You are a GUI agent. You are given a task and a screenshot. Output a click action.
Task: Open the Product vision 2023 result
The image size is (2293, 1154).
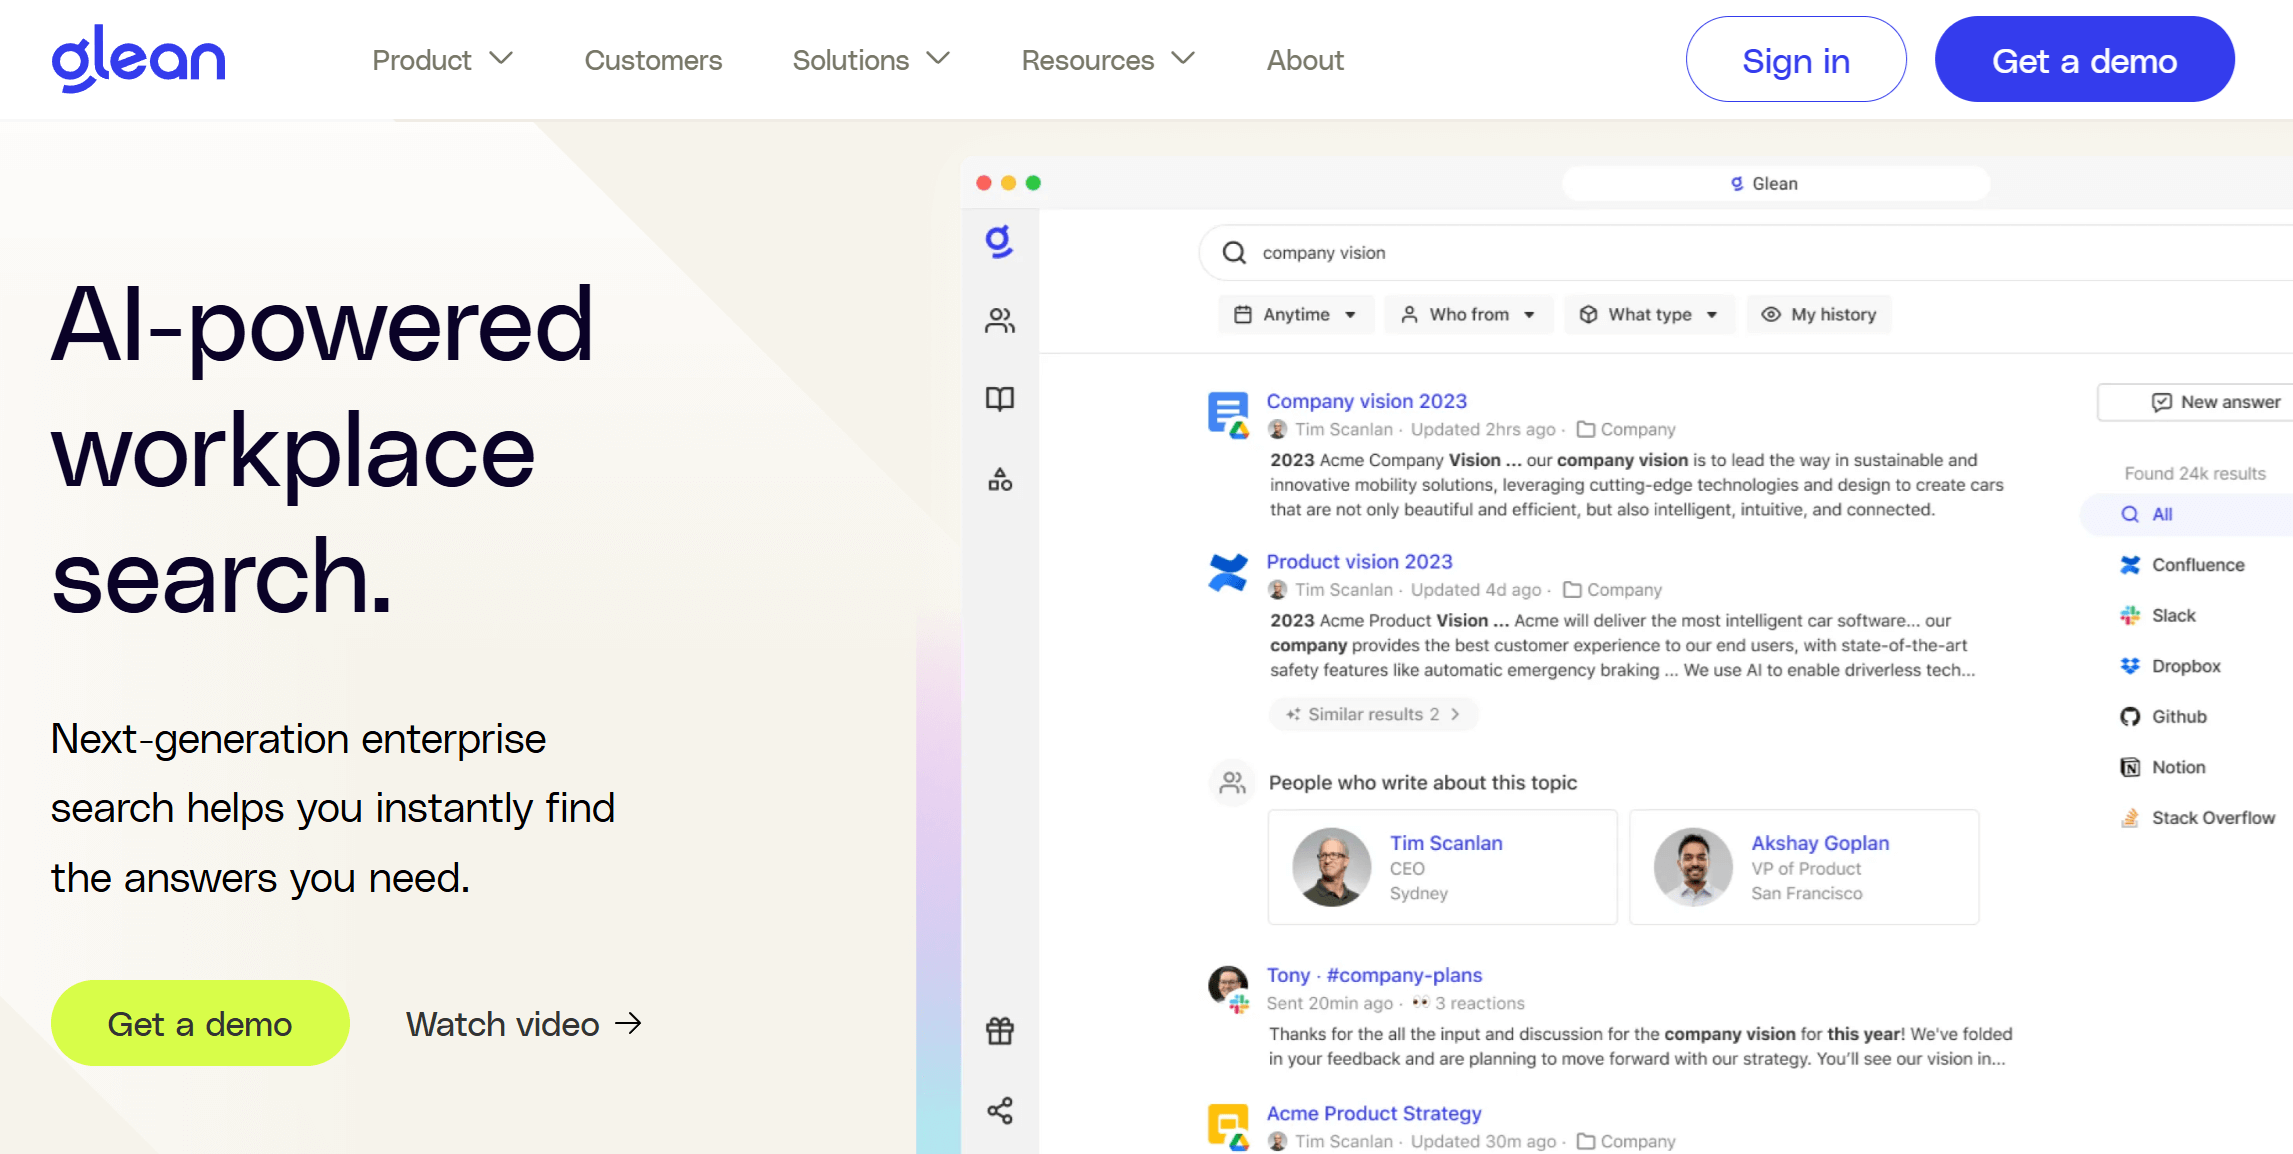(x=1359, y=562)
